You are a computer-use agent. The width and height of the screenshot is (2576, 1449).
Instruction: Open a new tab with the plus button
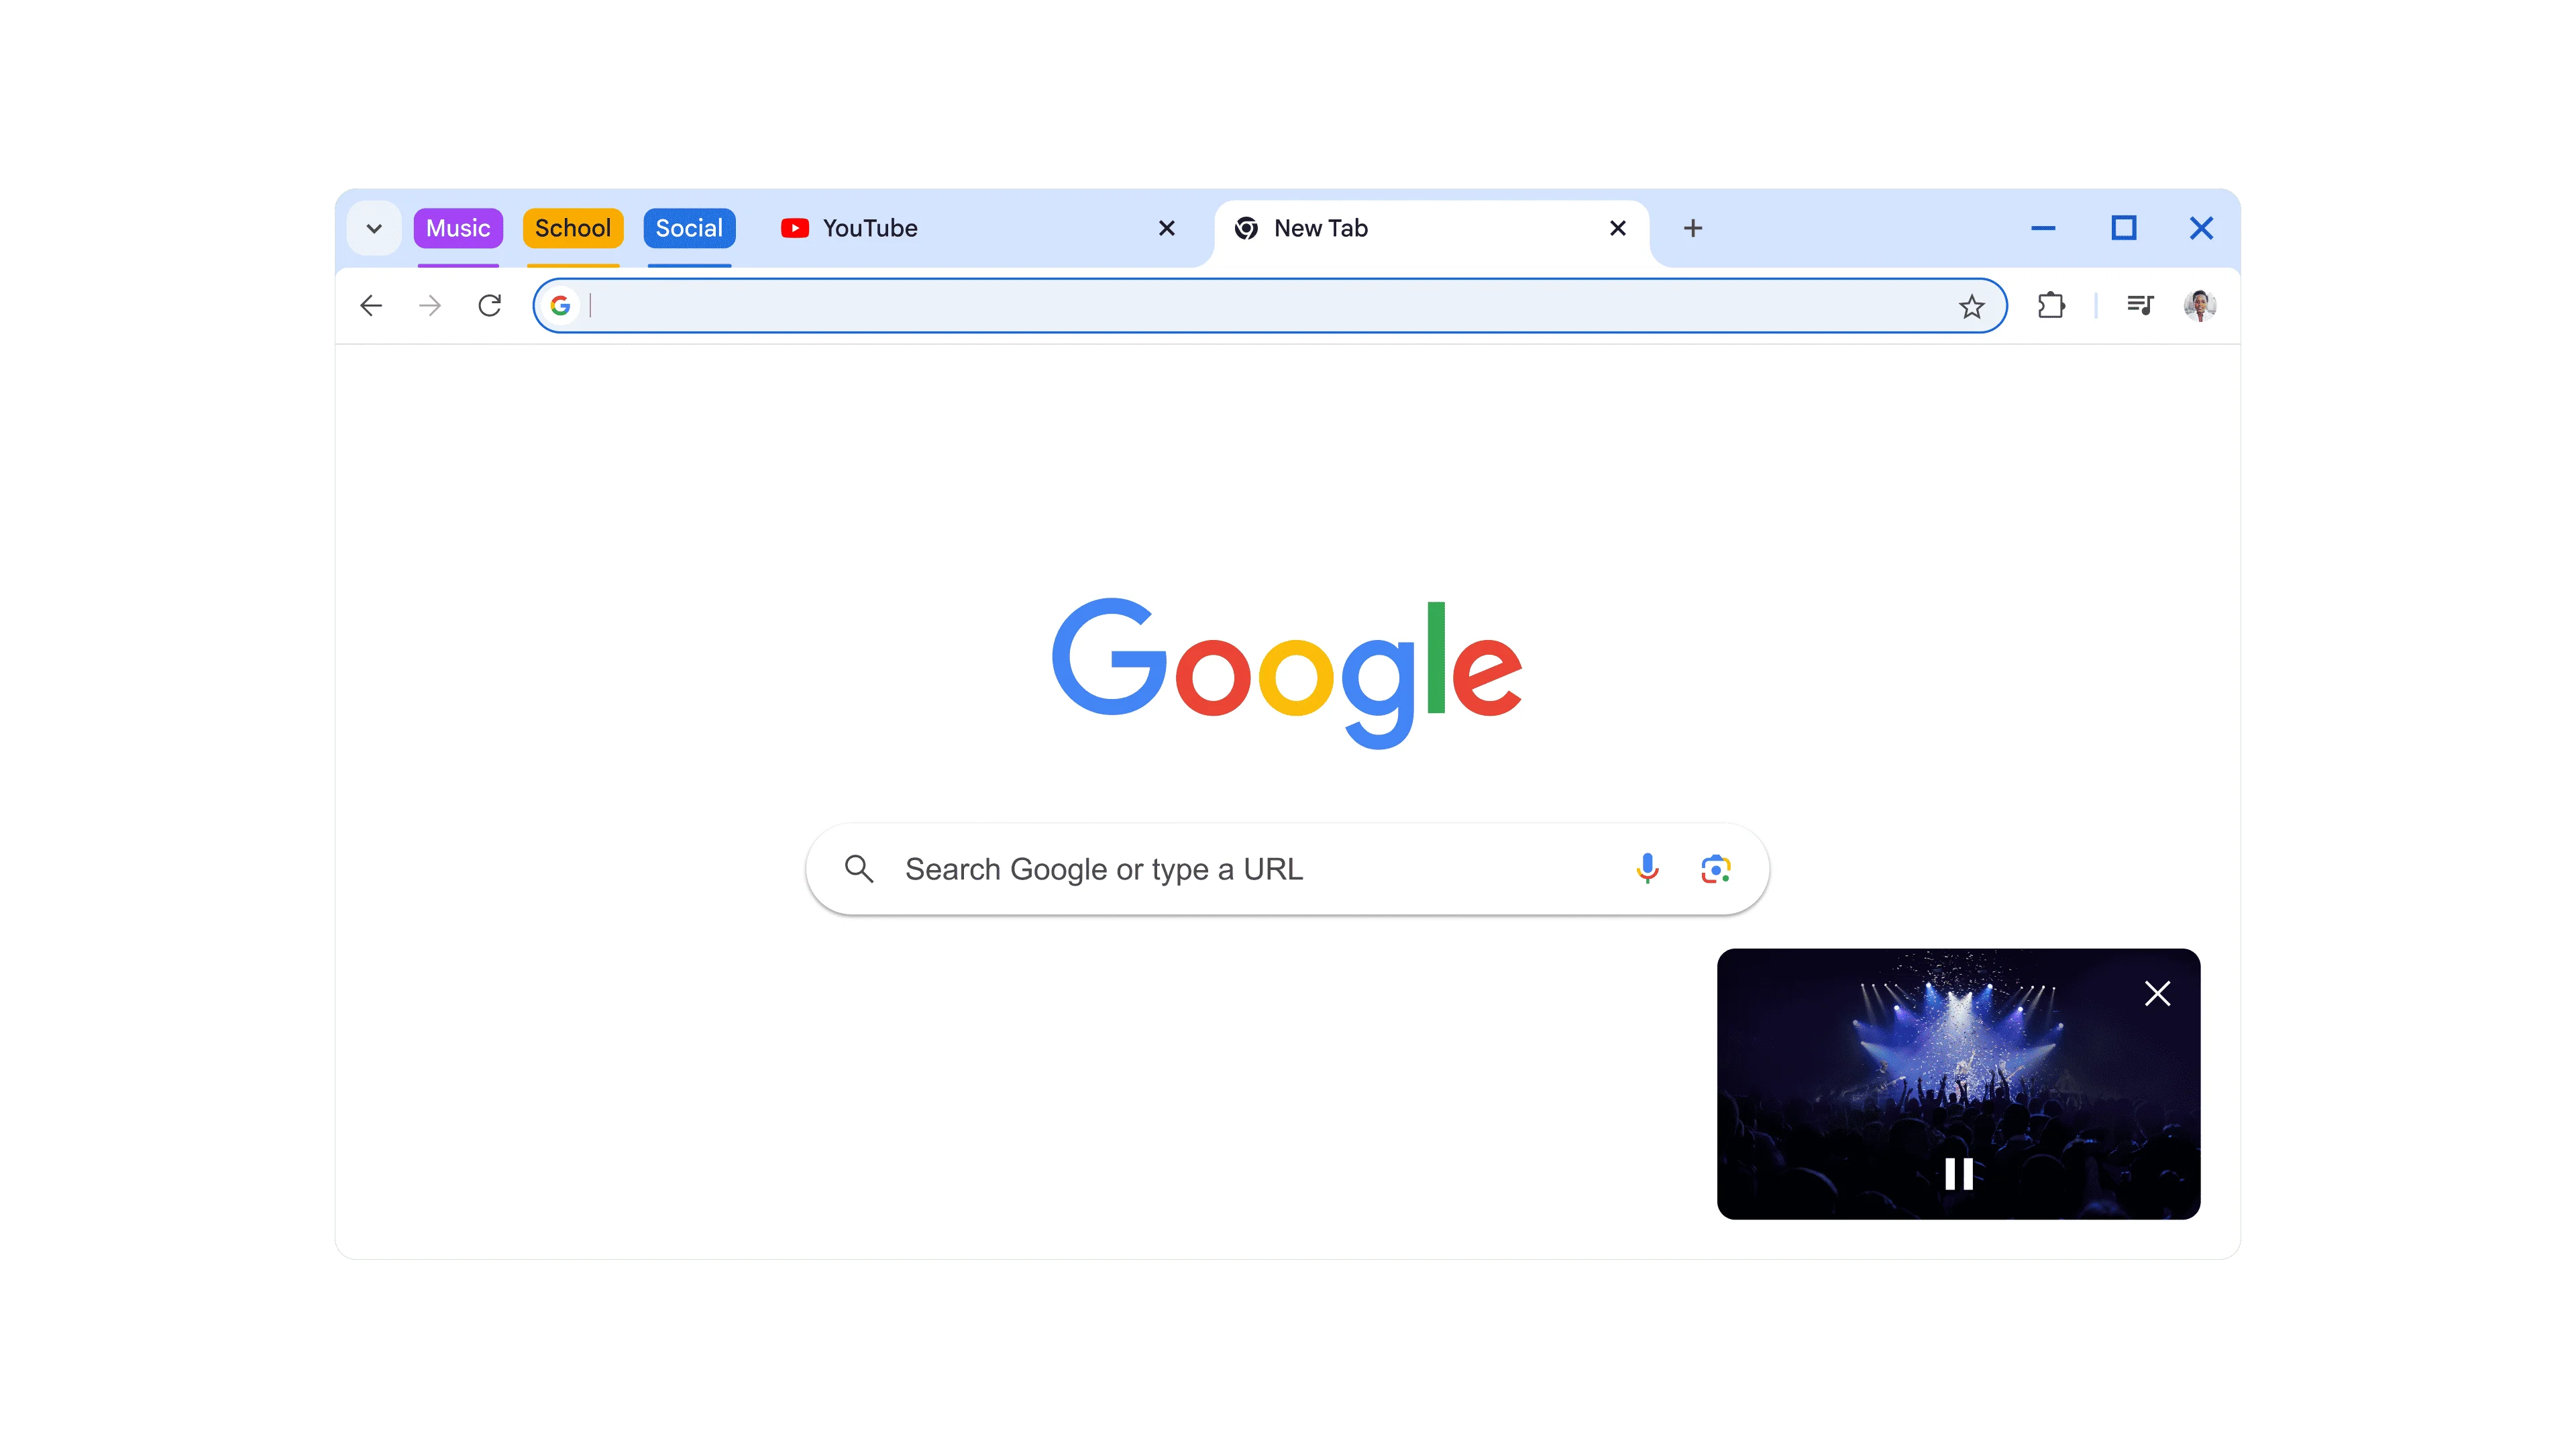tap(1693, 228)
